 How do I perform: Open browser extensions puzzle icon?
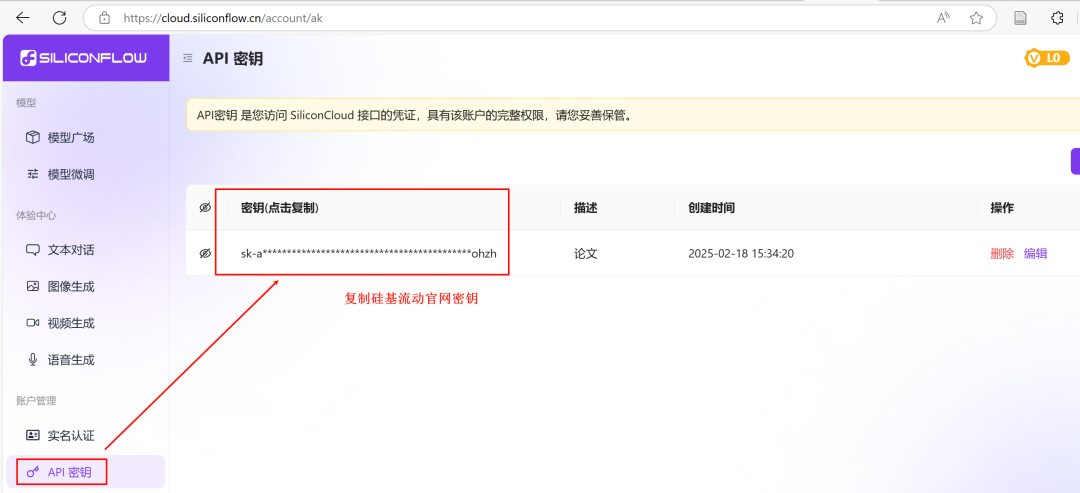coord(1057,18)
